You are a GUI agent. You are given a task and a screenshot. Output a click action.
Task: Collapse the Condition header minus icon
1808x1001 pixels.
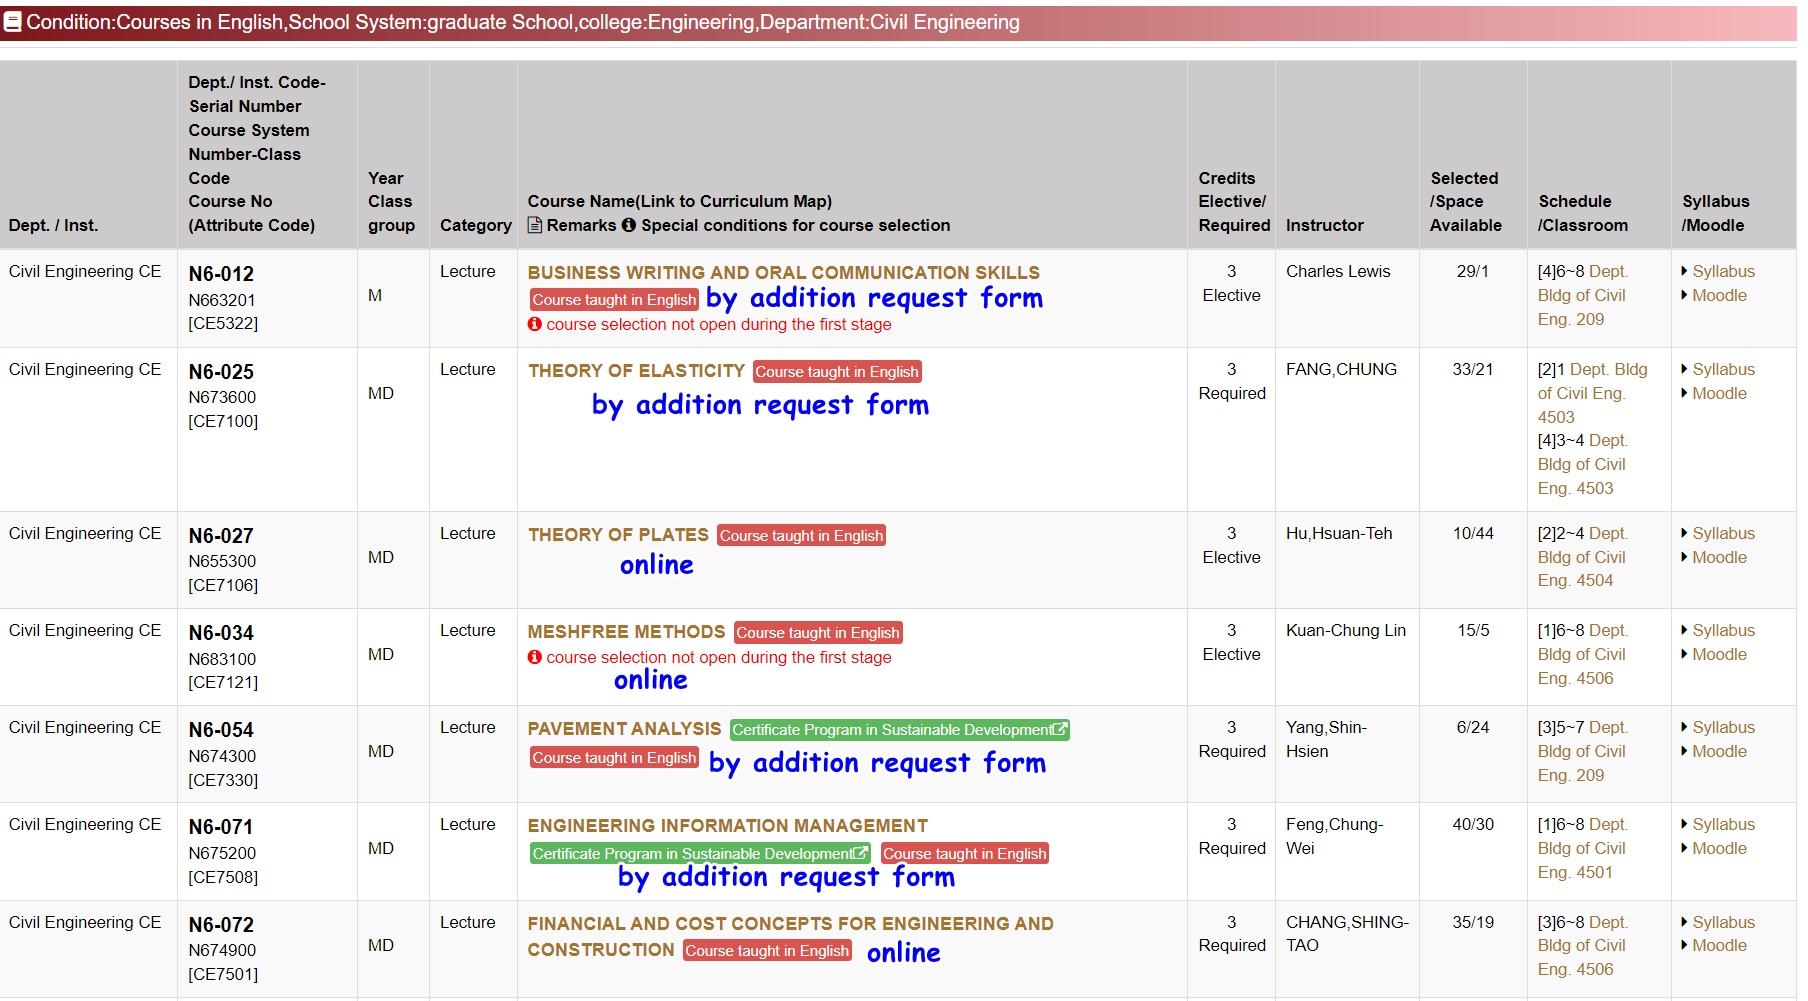(x=13, y=23)
